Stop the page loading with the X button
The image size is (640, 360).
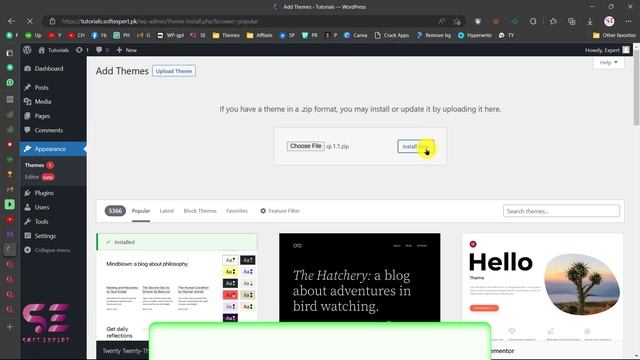point(30,21)
